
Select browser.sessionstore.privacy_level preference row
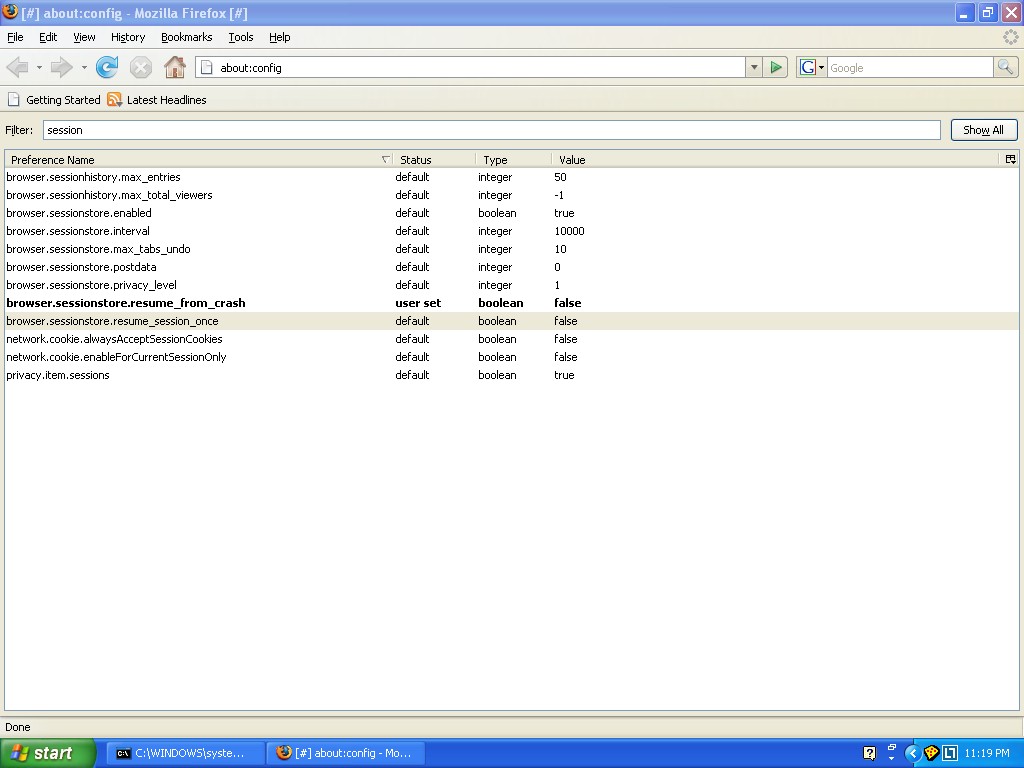click(512, 285)
